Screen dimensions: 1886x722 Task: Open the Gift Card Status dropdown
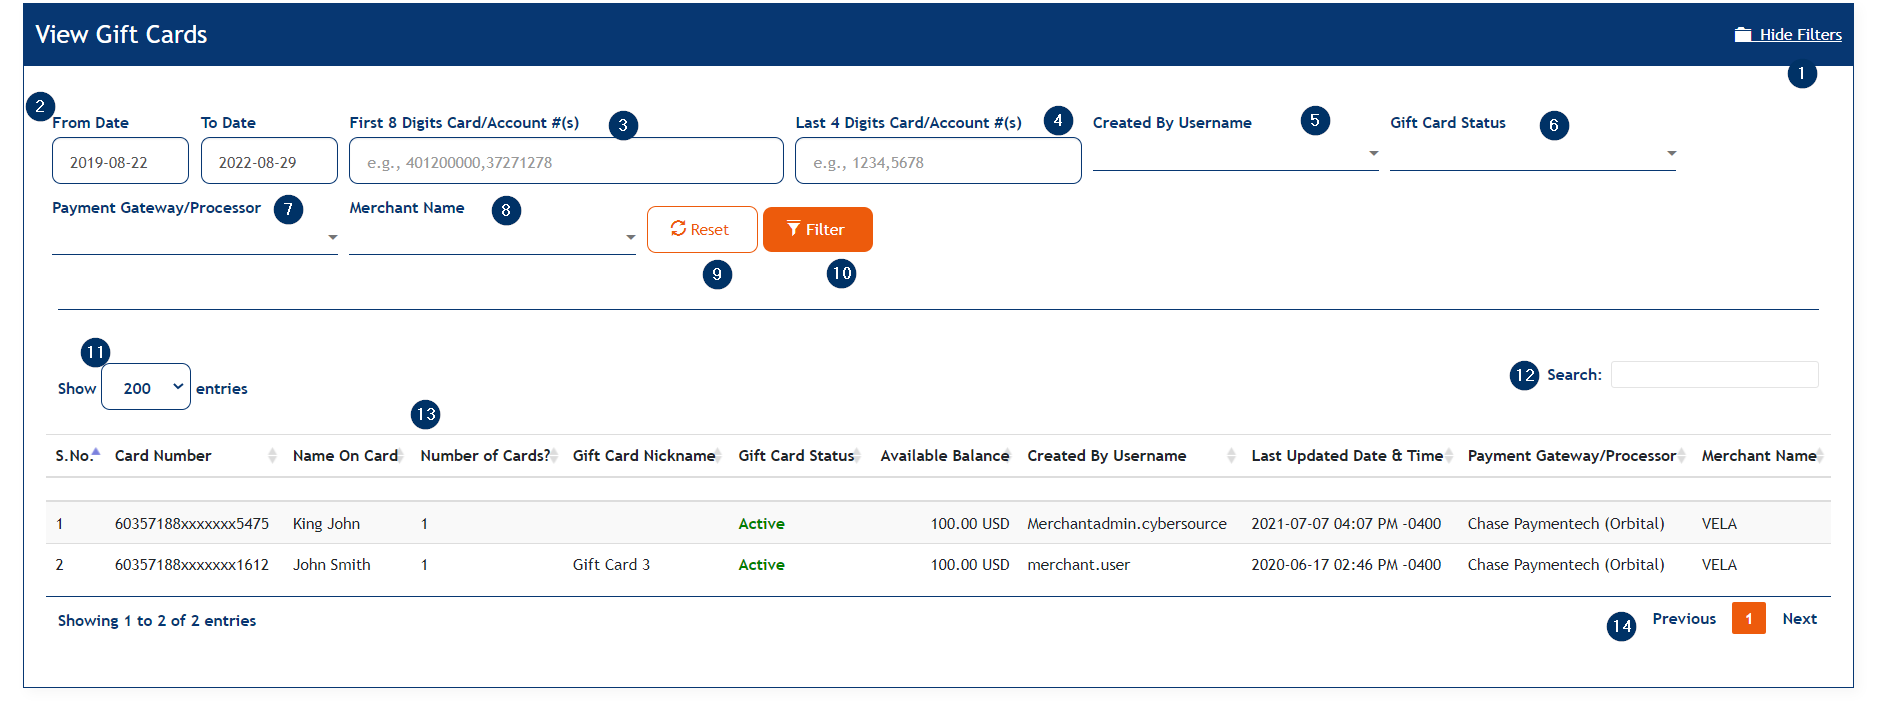tap(1531, 154)
